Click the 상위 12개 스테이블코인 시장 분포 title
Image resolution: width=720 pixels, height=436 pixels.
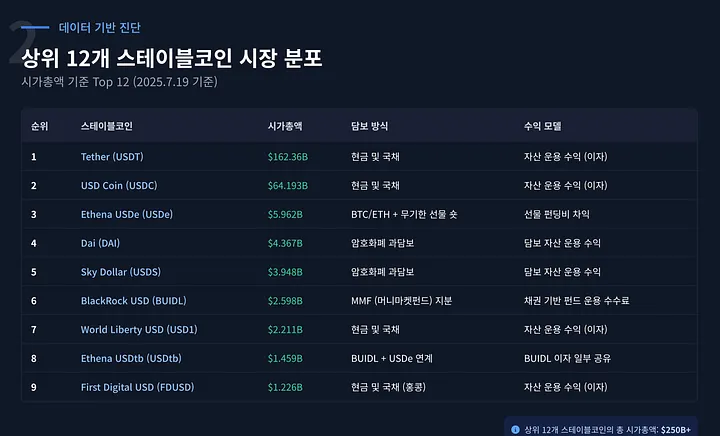(172, 56)
